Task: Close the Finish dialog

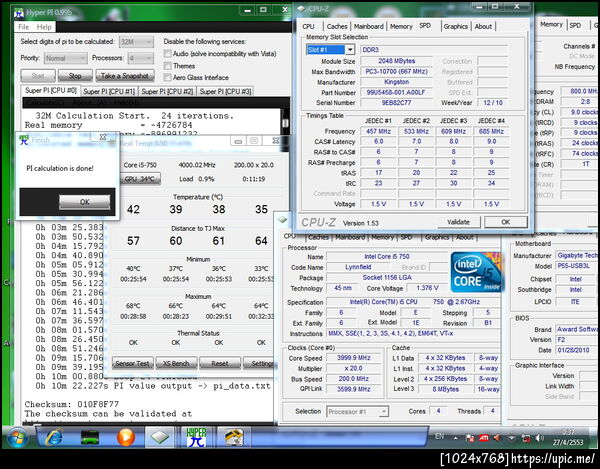Action: [103, 137]
